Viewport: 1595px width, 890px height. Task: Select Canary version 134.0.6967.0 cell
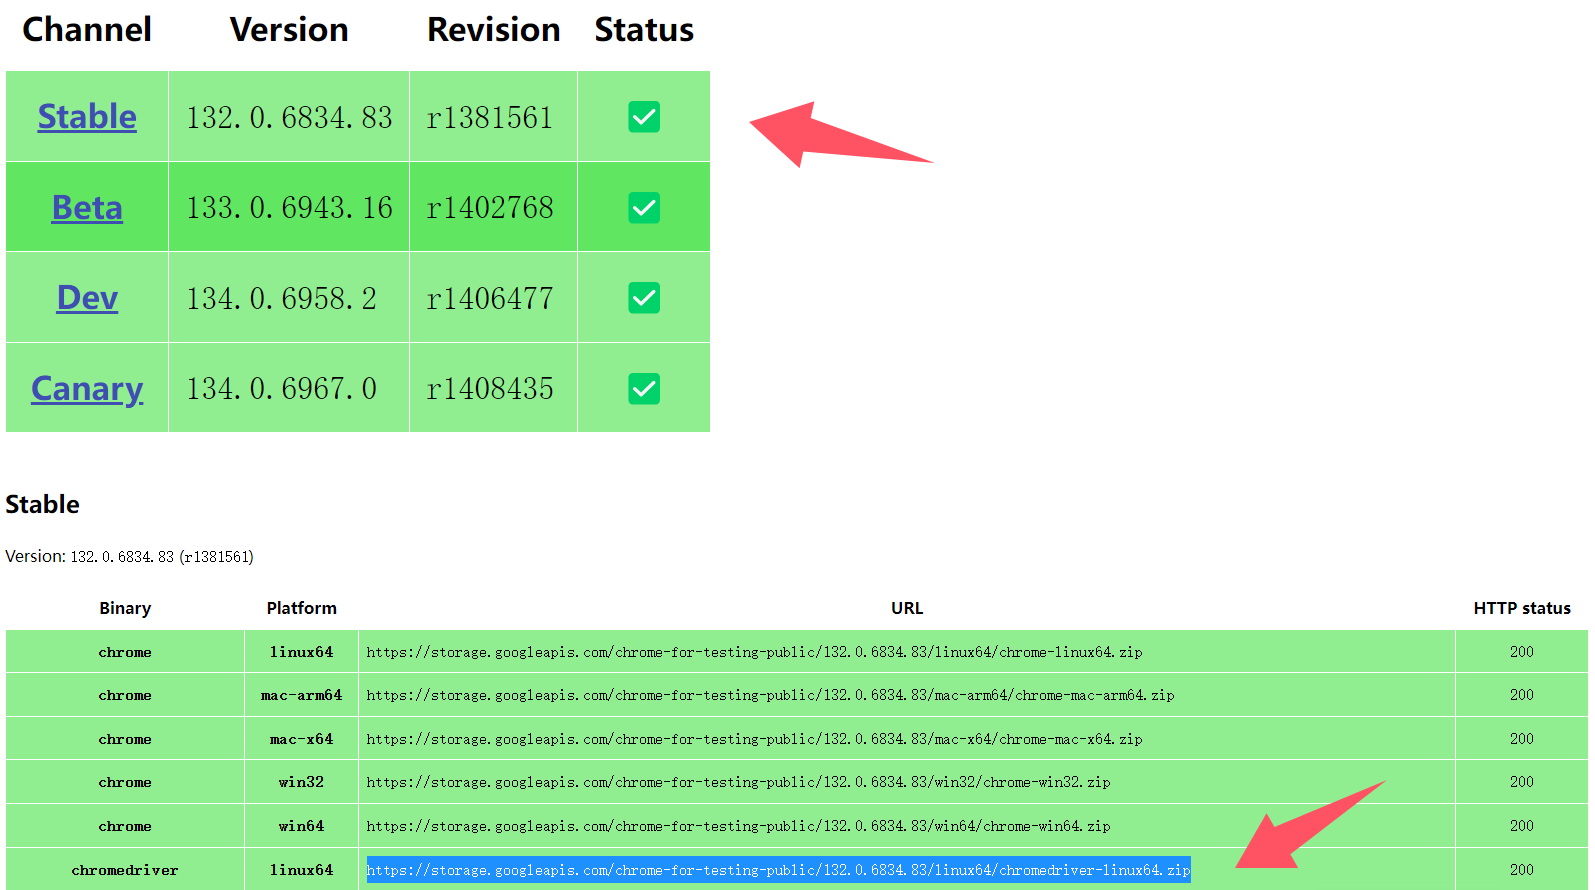point(289,389)
